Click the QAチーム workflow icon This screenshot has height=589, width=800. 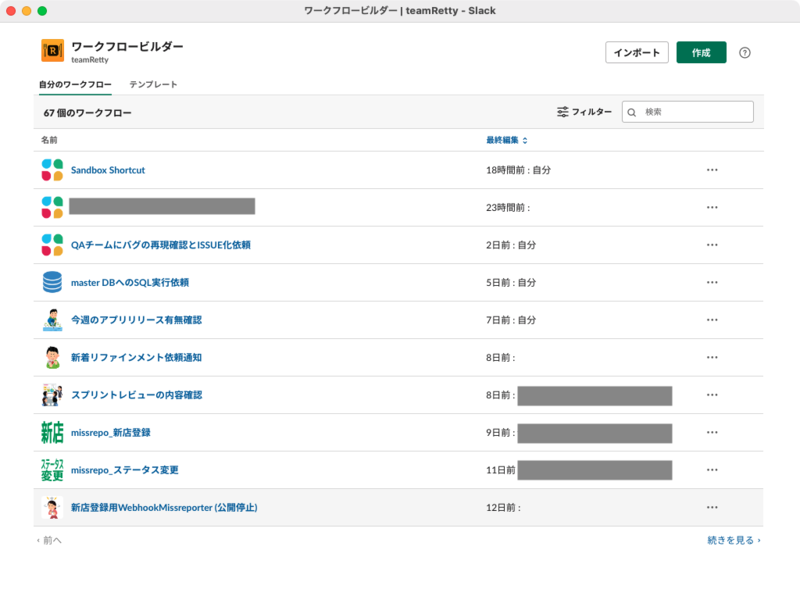coord(52,245)
